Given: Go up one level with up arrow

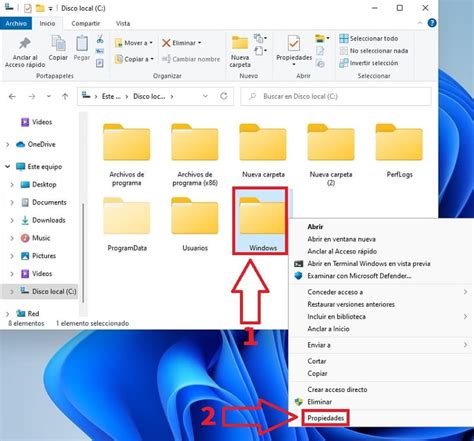Looking at the screenshot, I should (65, 97).
